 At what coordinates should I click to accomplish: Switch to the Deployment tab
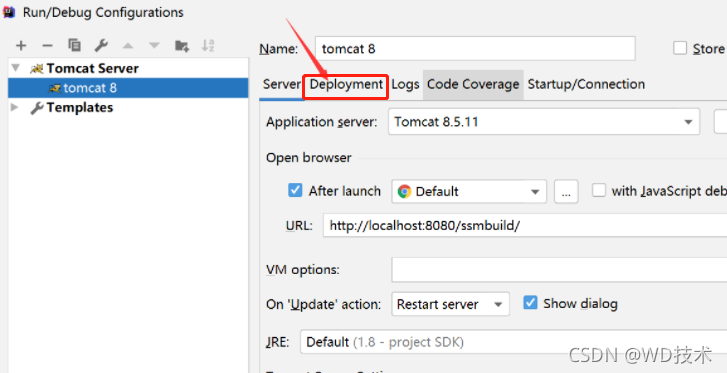[346, 84]
